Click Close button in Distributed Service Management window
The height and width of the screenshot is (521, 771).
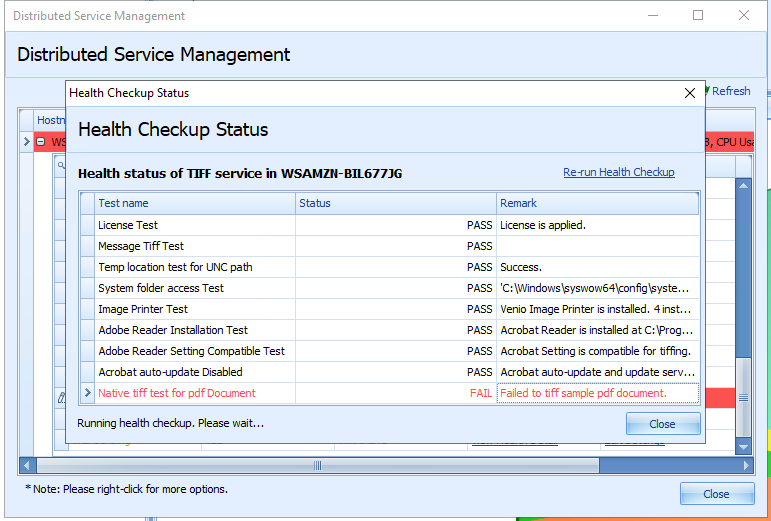[x=717, y=493]
